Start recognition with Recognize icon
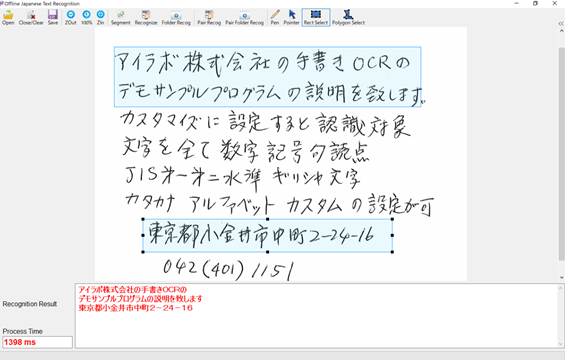The height and width of the screenshot is (360, 565). click(146, 17)
